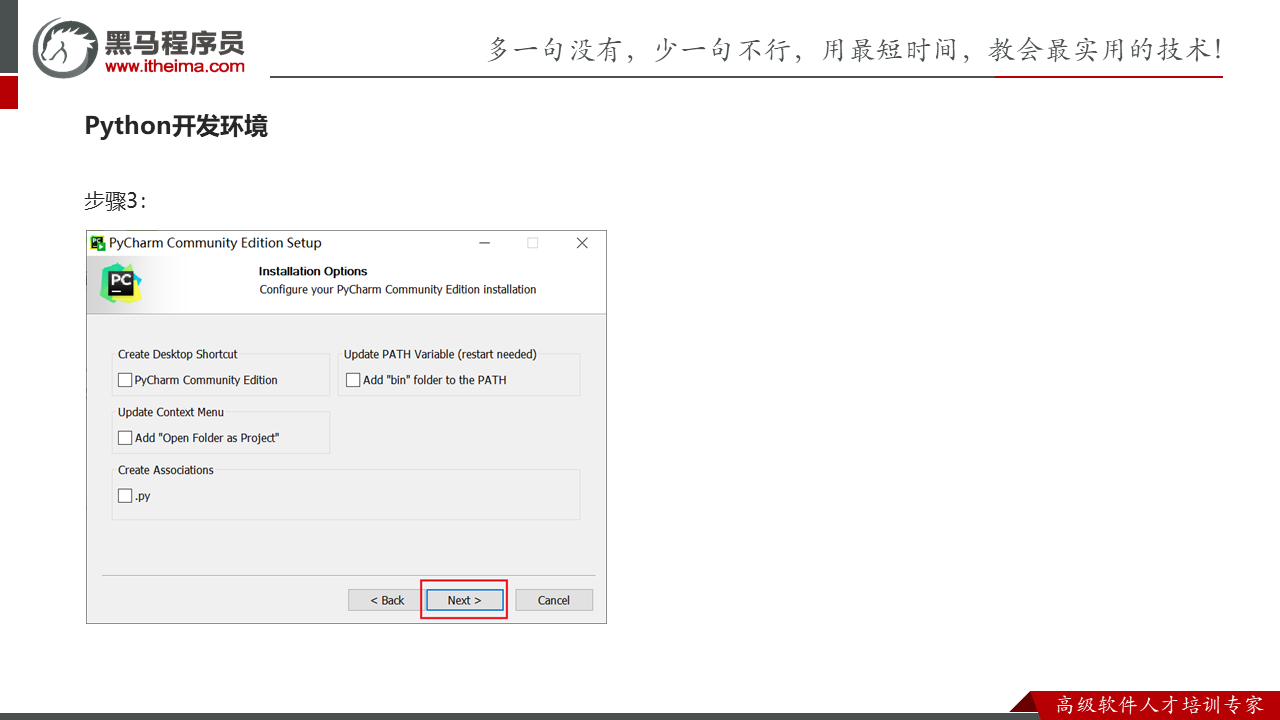
Task: Toggle the .py file association checkbox
Action: pyautogui.click(x=126, y=496)
